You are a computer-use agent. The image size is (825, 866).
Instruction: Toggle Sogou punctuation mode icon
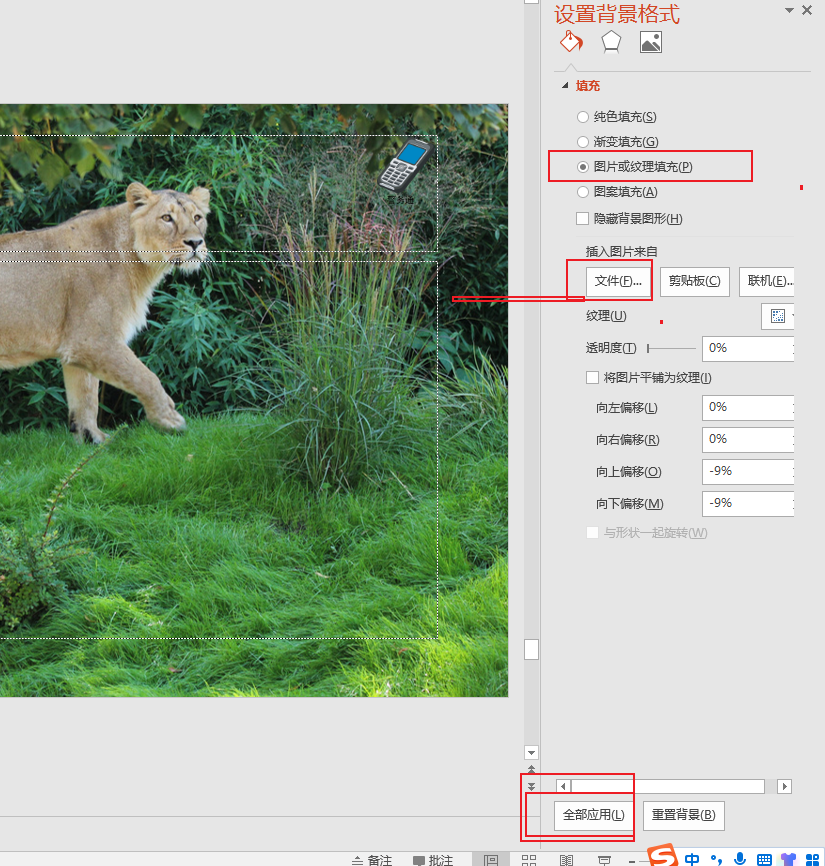716,859
